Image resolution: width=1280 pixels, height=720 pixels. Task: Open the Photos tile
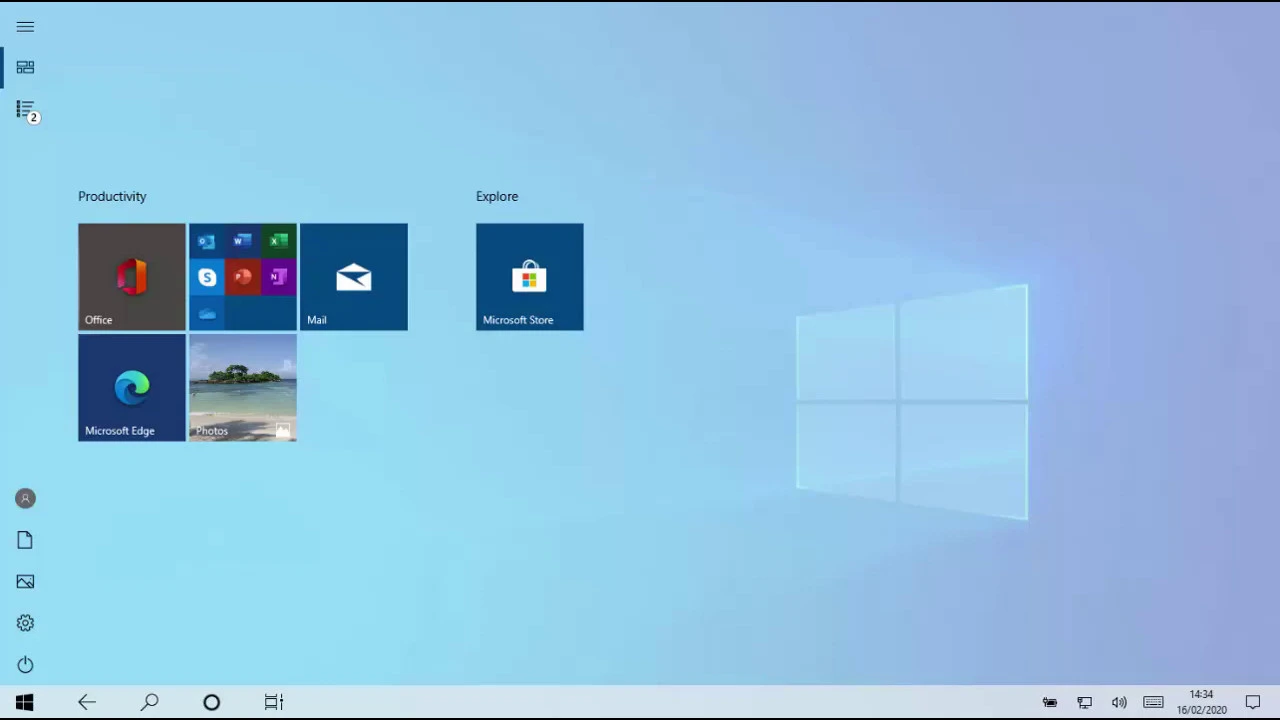point(243,388)
